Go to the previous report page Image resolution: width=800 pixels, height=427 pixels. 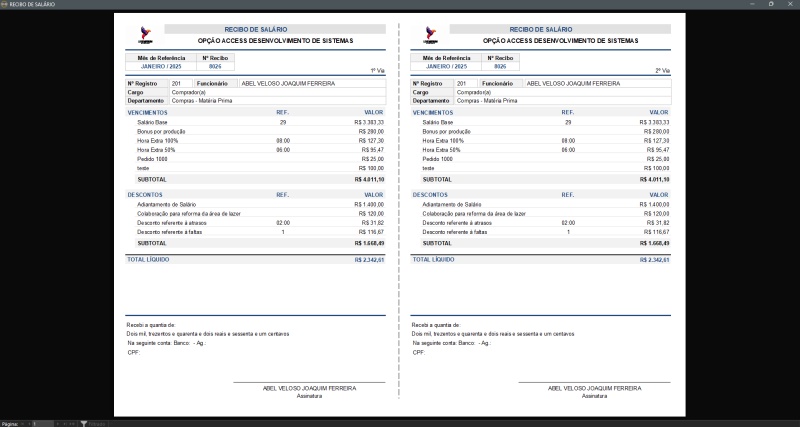(x=27, y=423)
